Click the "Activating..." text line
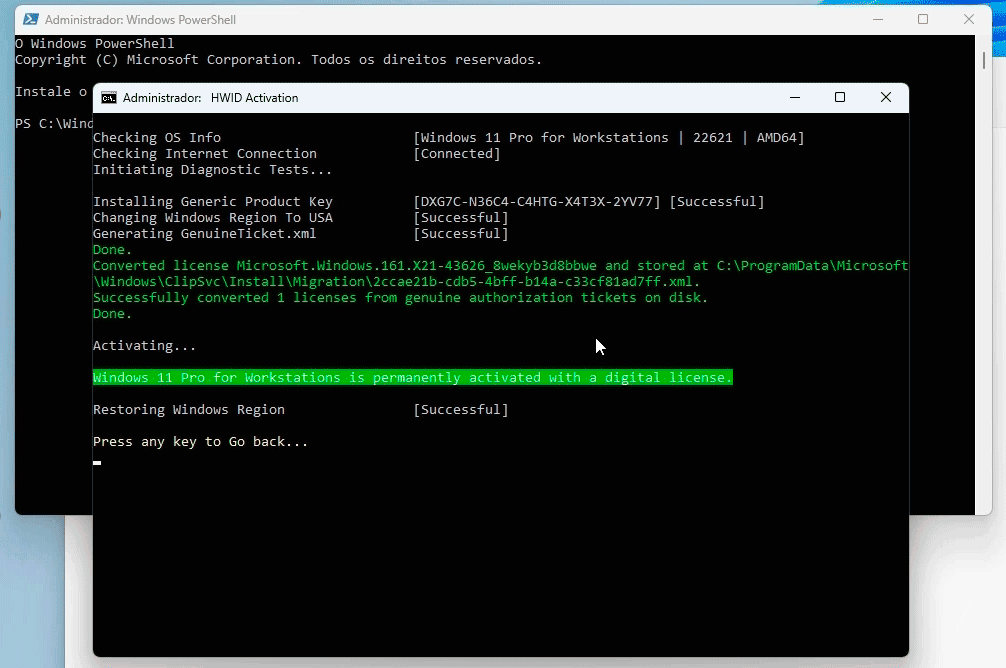 (x=144, y=346)
